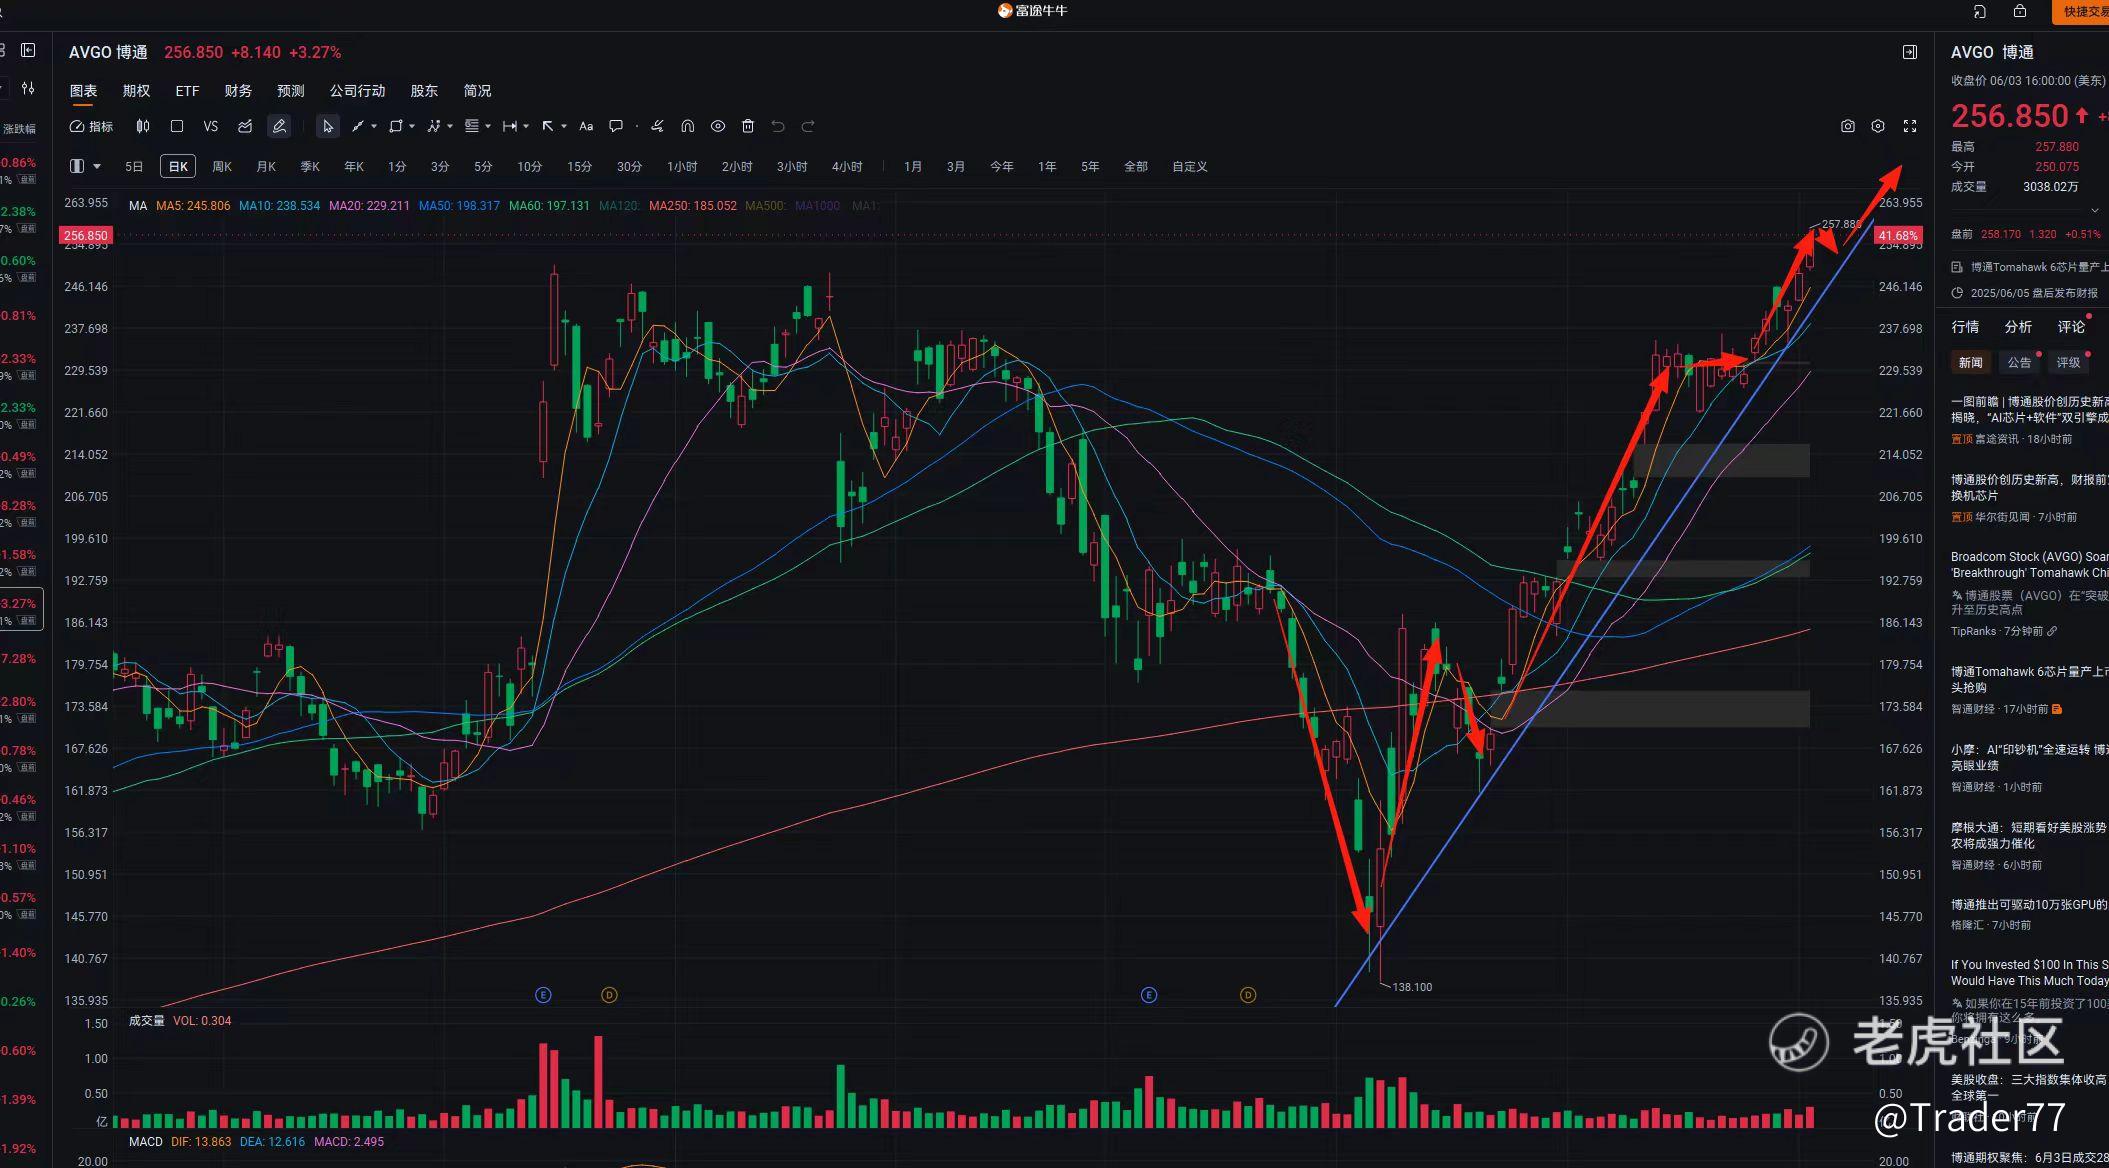Select the wave pattern drawing tool
Screen dimensions: 2109x1168
[433, 126]
